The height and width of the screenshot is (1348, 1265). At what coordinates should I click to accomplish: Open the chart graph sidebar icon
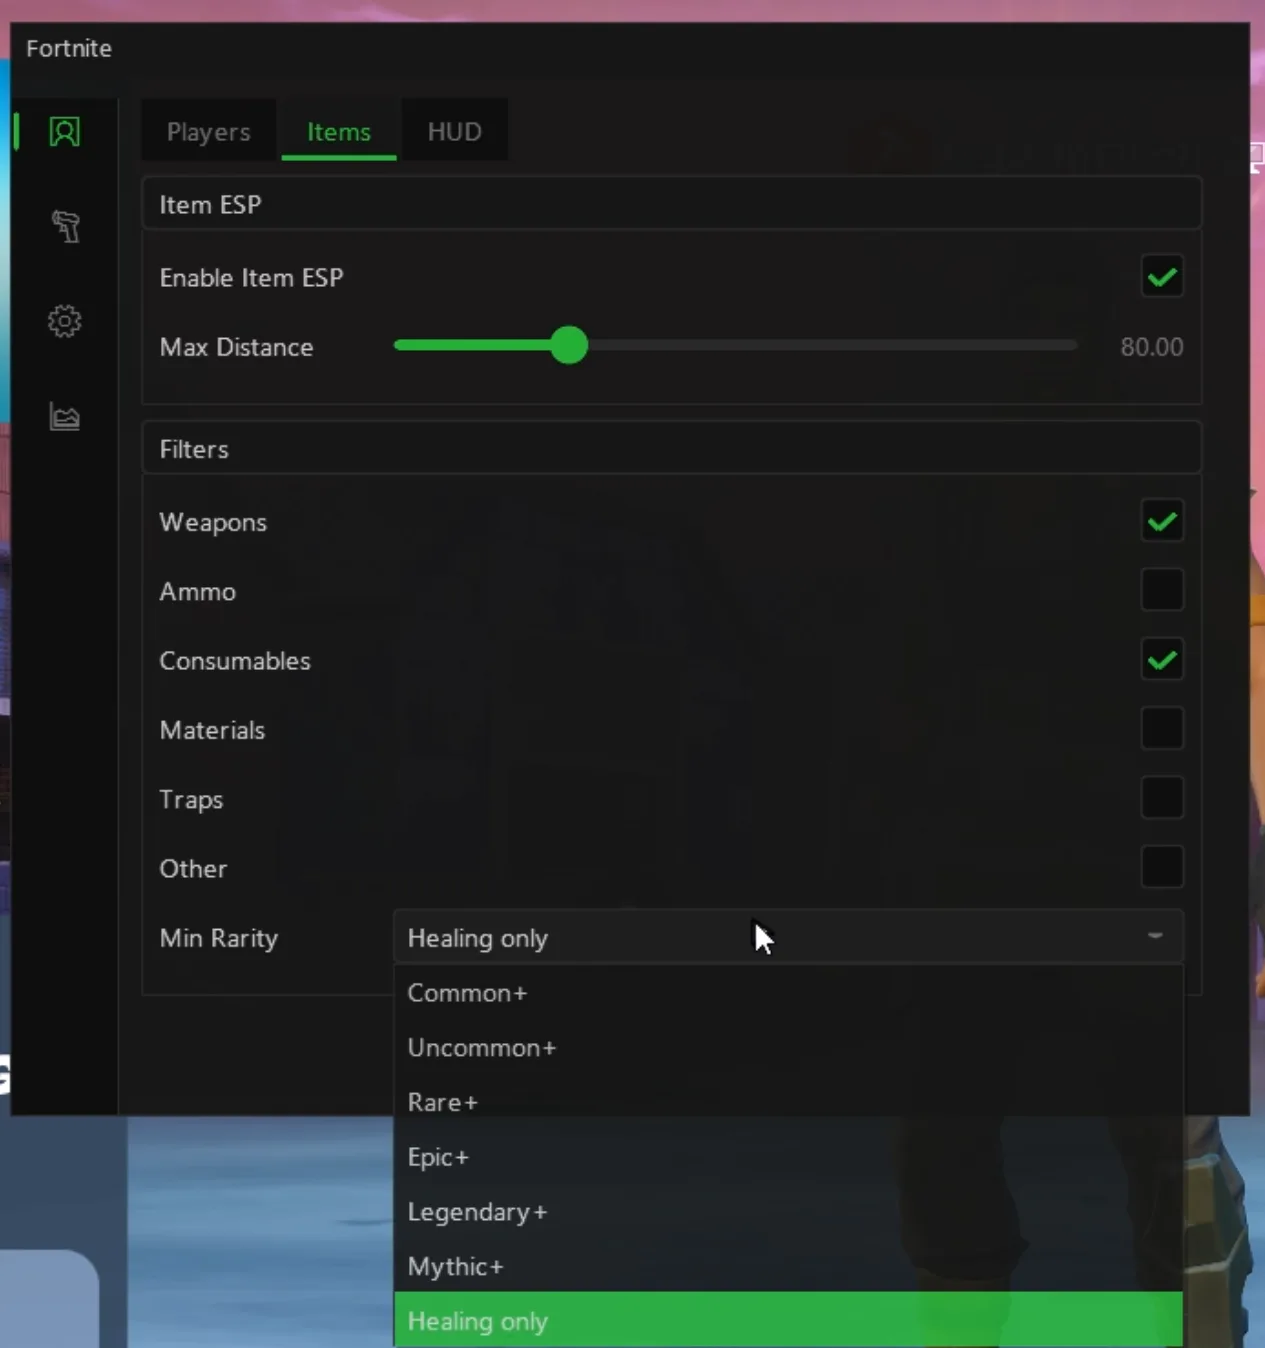point(65,416)
